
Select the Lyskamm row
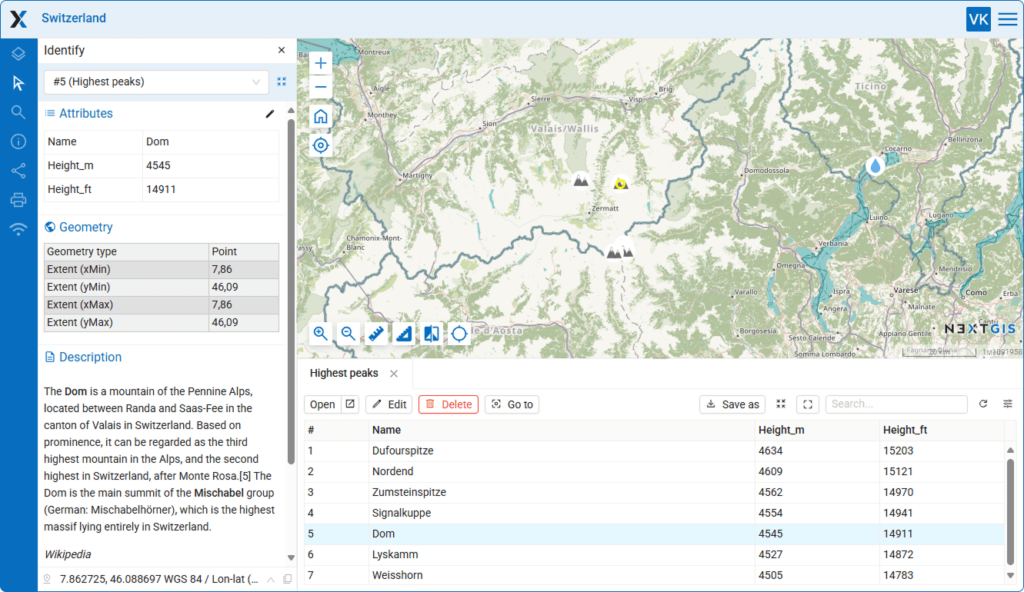point(654,555)
